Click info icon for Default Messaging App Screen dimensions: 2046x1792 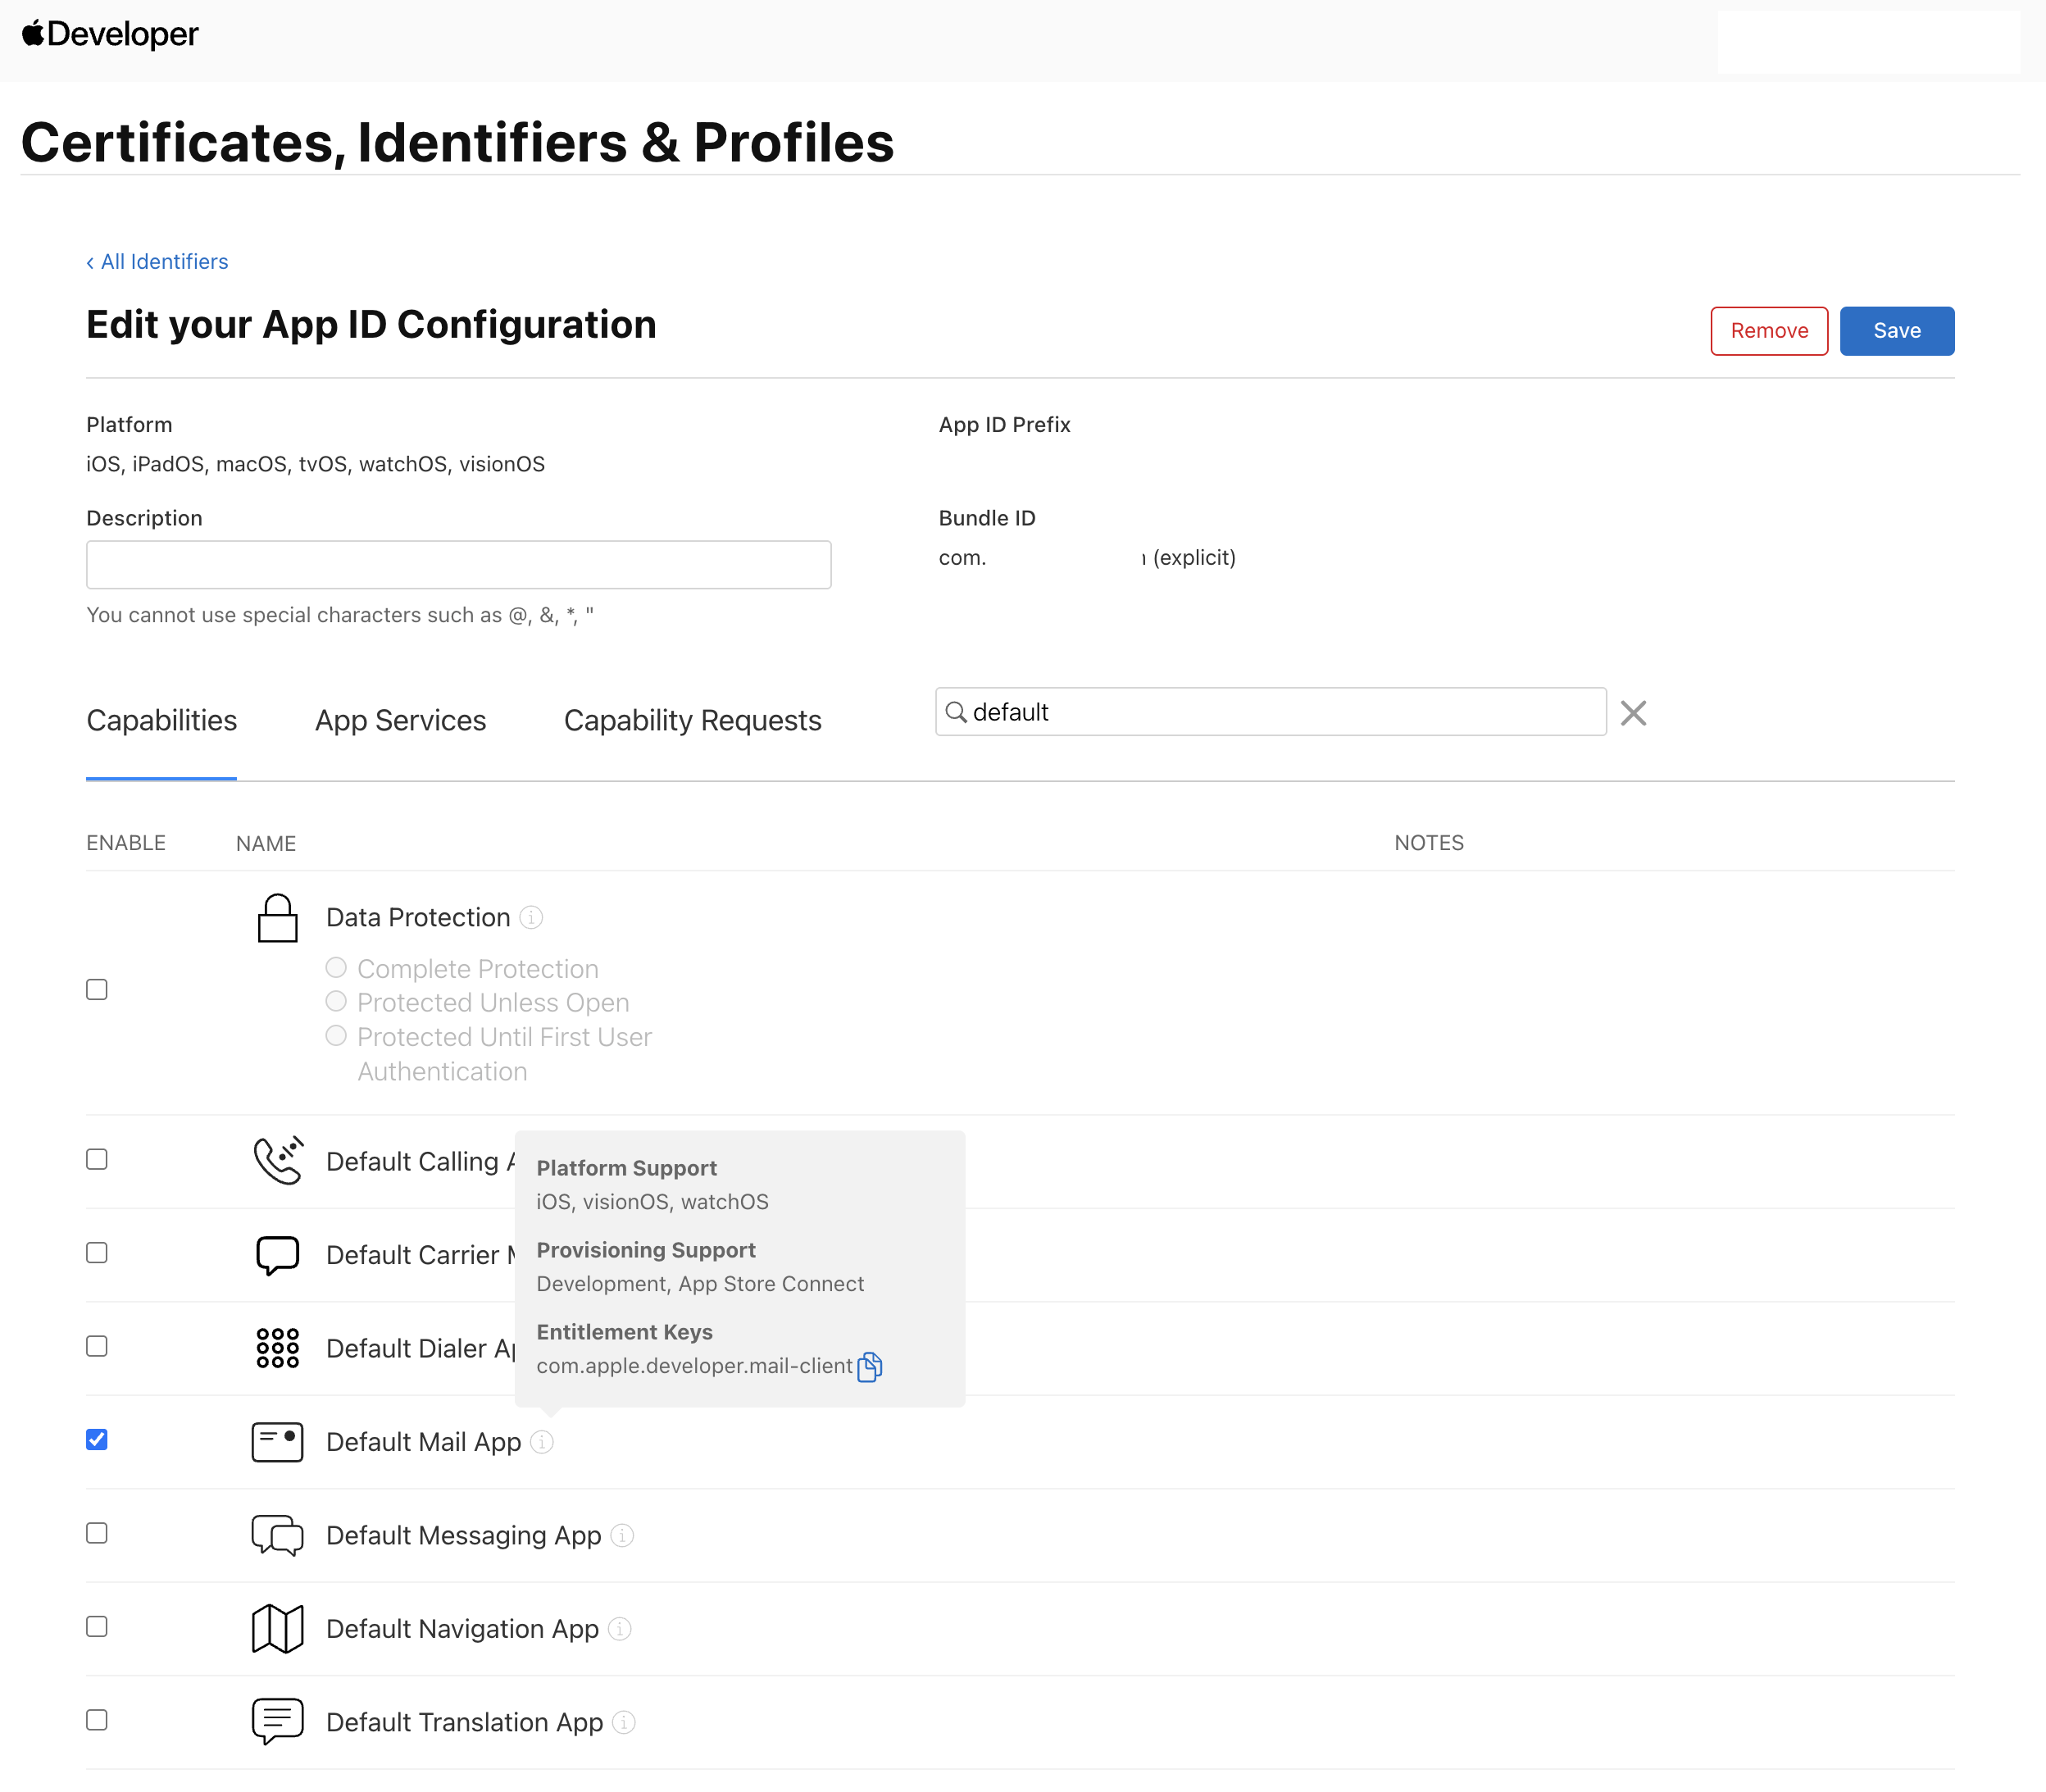pyautogui.click(x=622, y=1535)
